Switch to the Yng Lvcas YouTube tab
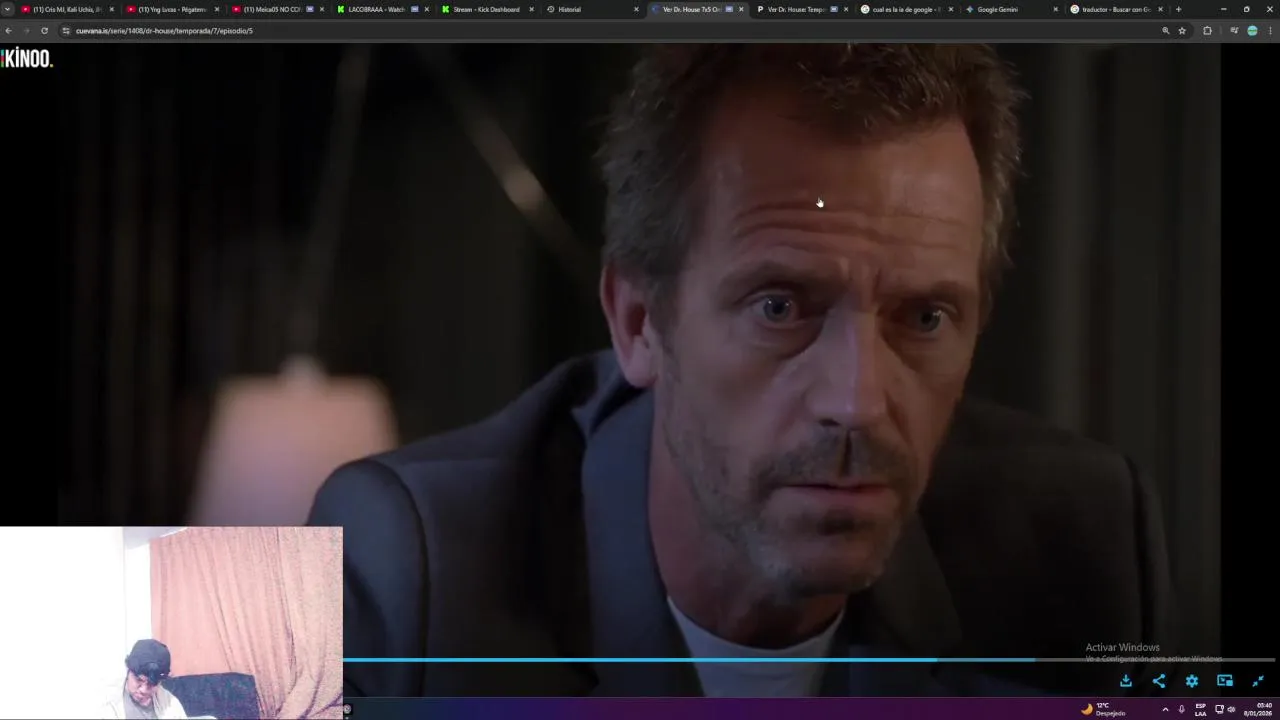Image resolution: width=1280 pixels, height=720 pixels. tap(170, 9)
